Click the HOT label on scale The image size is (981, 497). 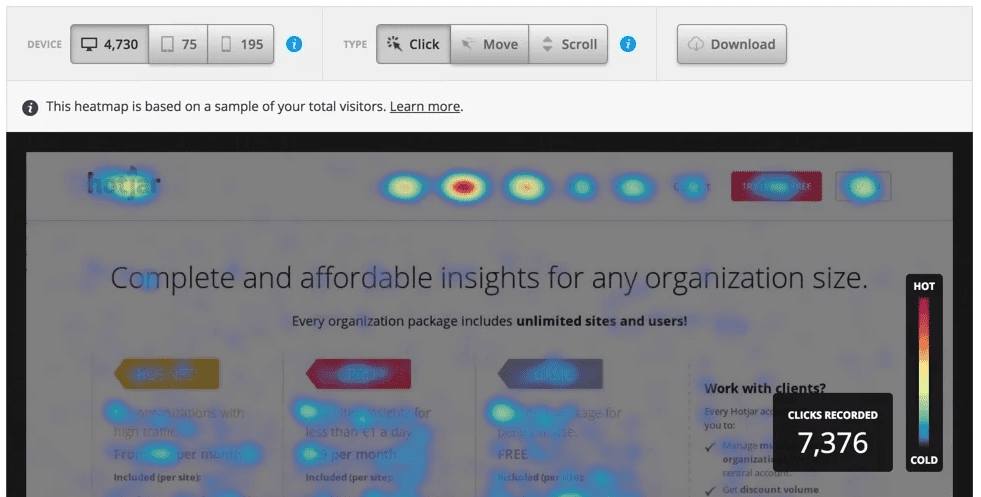coord(924,286)
